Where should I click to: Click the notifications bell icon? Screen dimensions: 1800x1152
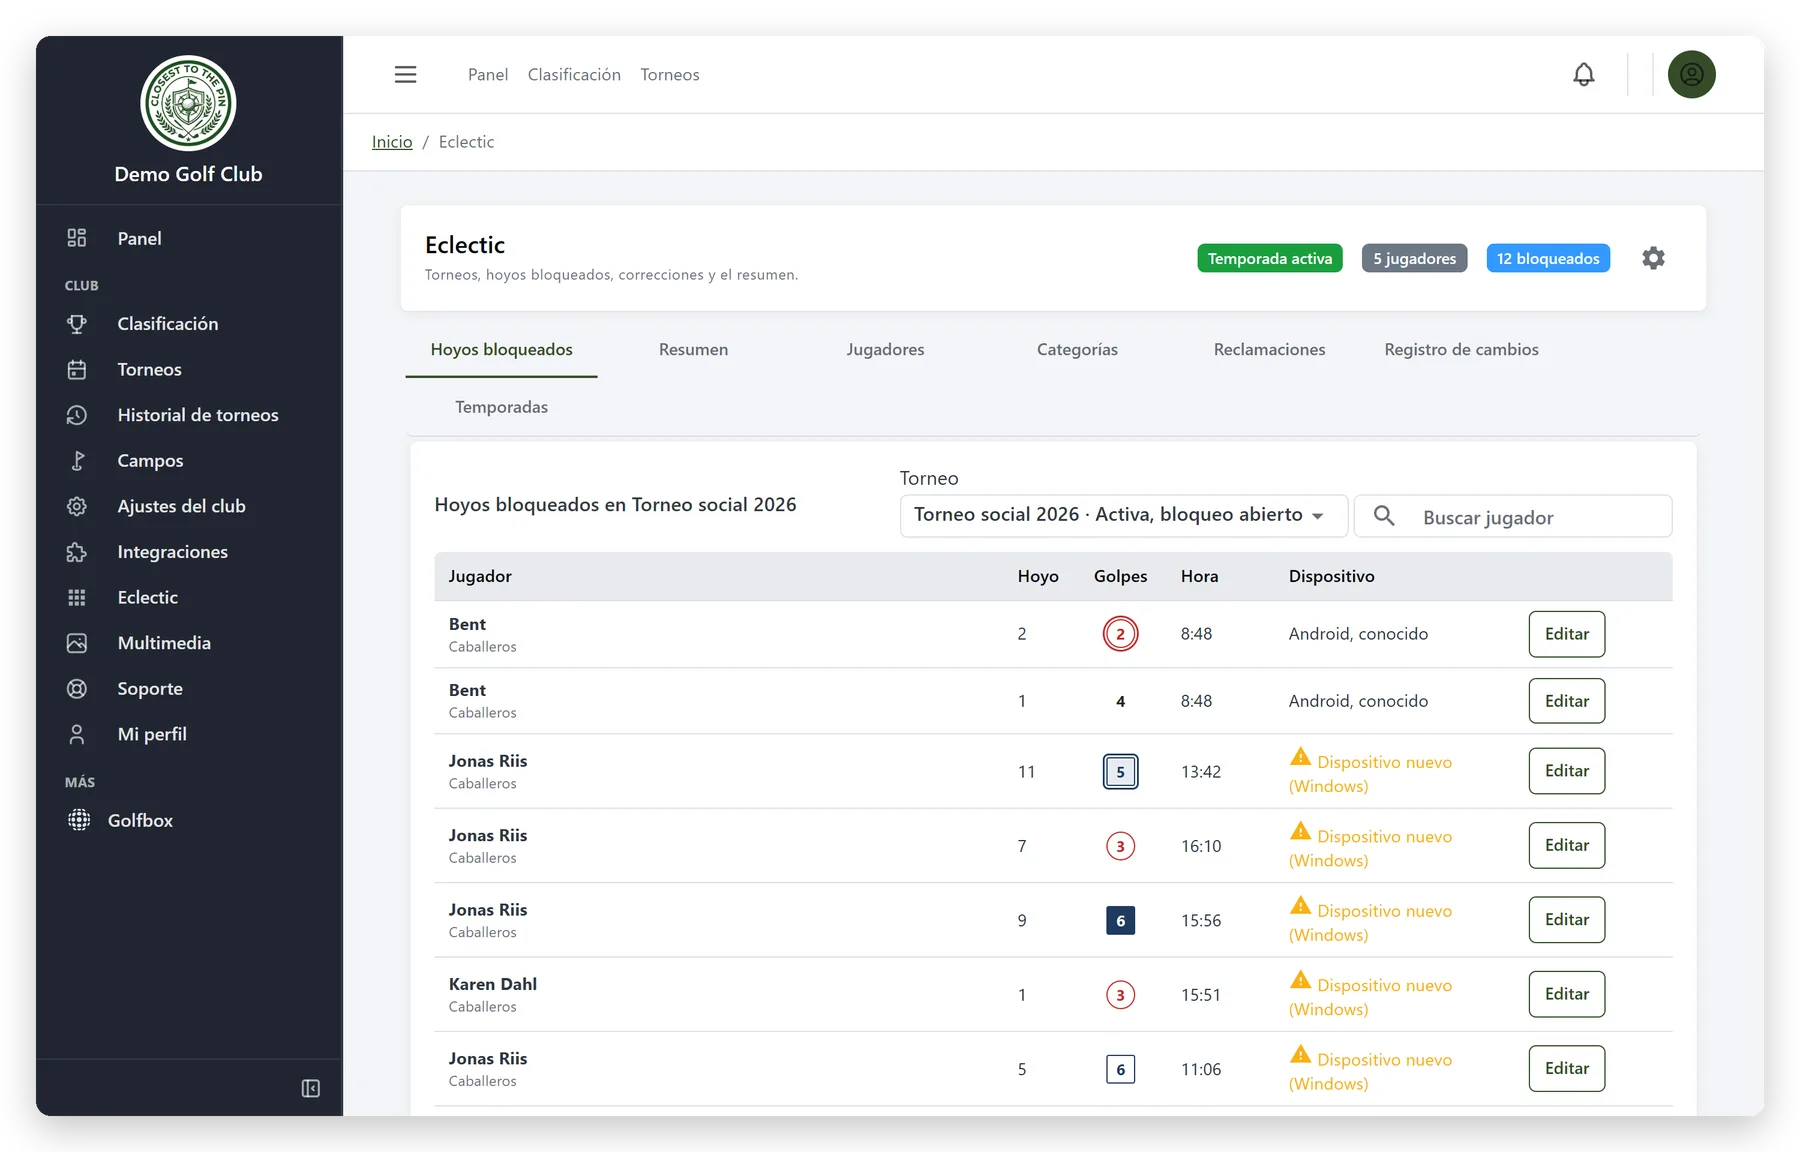(1583, 75)
